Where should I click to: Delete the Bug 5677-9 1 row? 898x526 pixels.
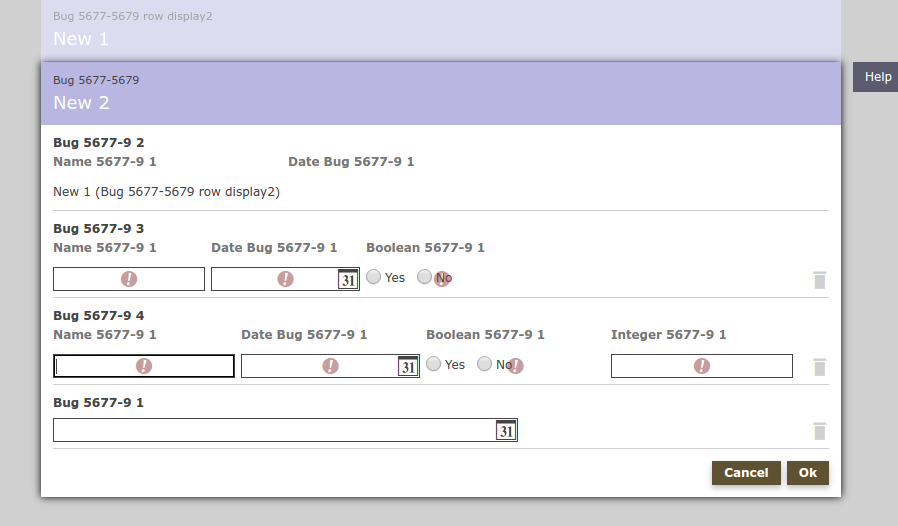pos(820,431)
